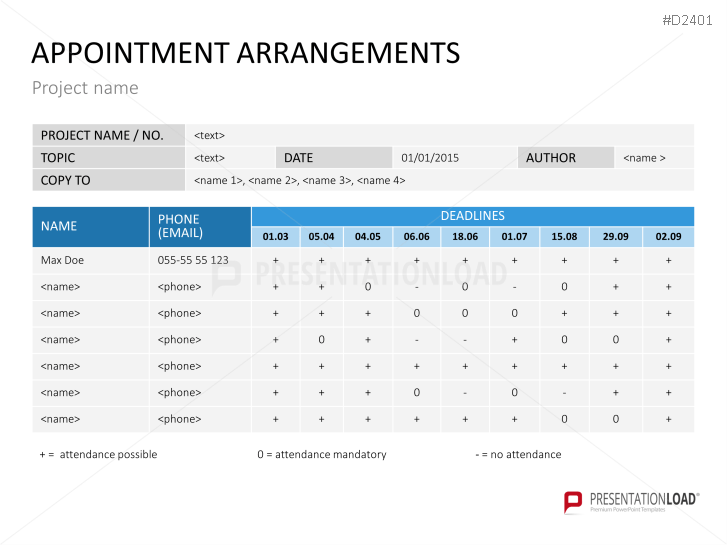Select the PROJECT NAME / NO. label cell
727x545 pixels.
[108, 135]
